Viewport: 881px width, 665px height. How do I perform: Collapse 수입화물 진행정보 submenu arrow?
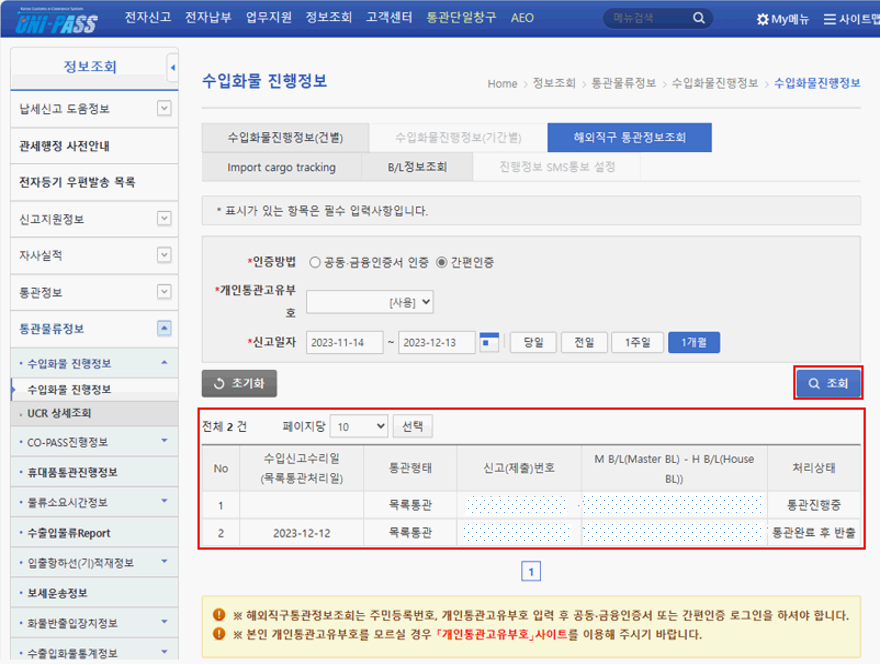pos(164,363)
